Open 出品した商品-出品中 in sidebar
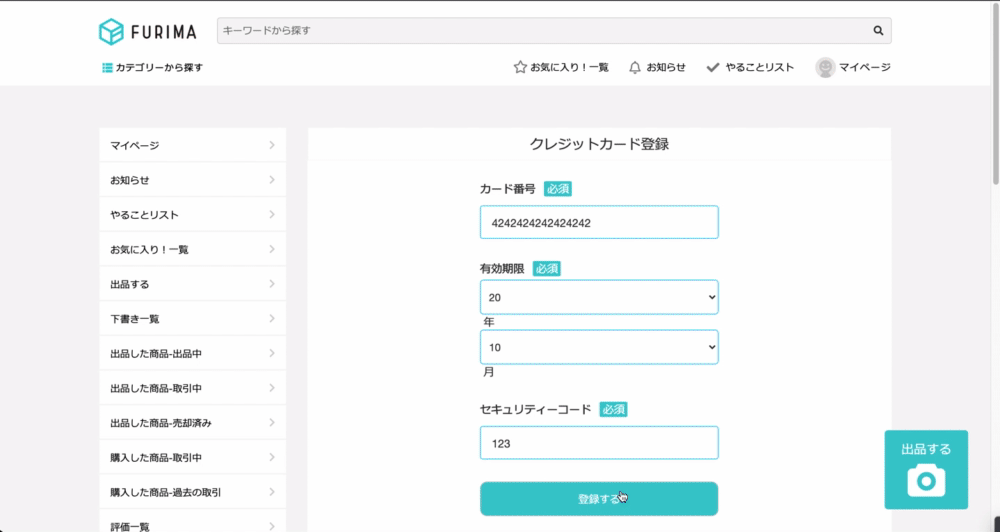 click(x=193, y=353)
